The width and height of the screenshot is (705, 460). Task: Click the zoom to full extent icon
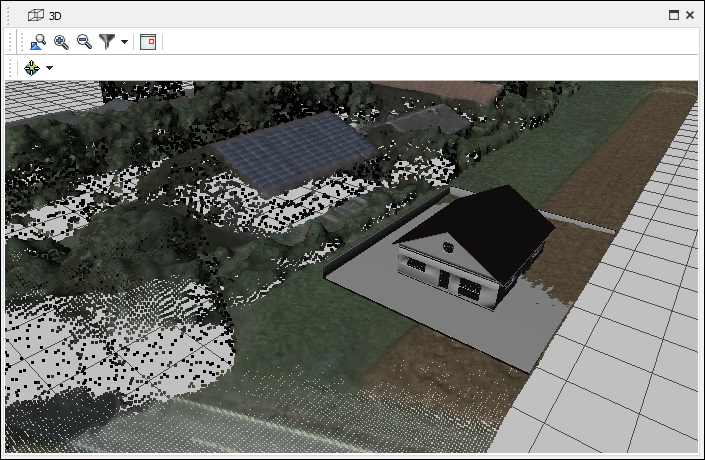[38, 42]
